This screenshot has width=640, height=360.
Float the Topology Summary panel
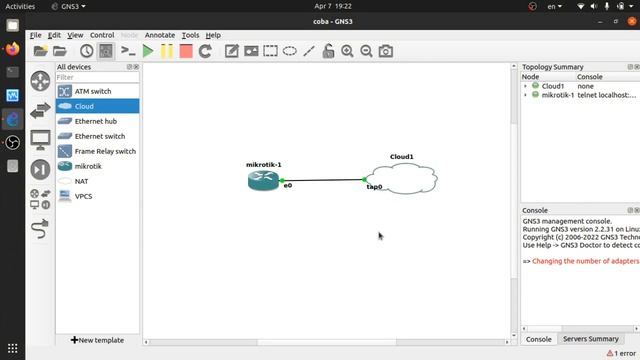coord(630,67)
